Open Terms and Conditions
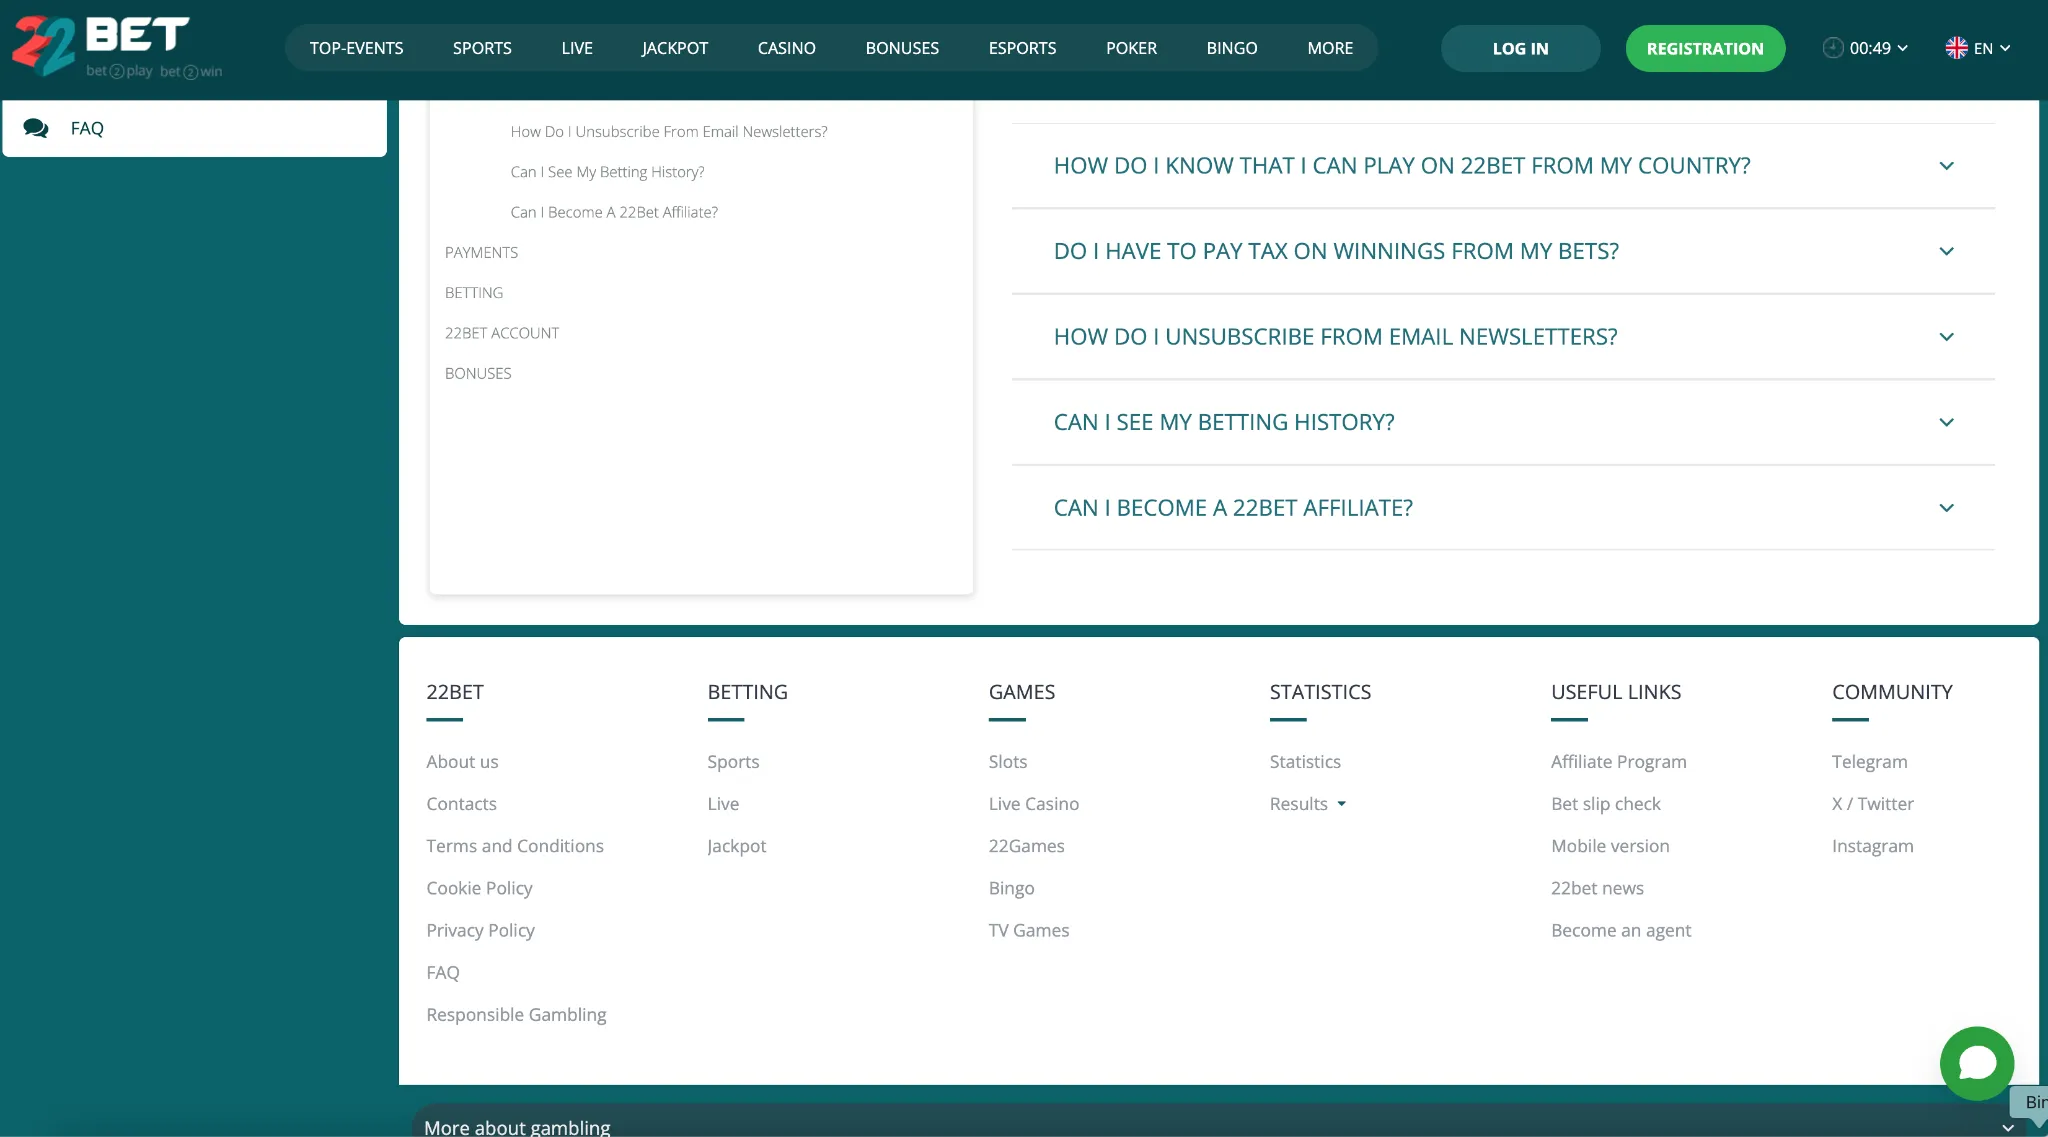Viewport: 2048px width, 1137px height. point(515,846)
